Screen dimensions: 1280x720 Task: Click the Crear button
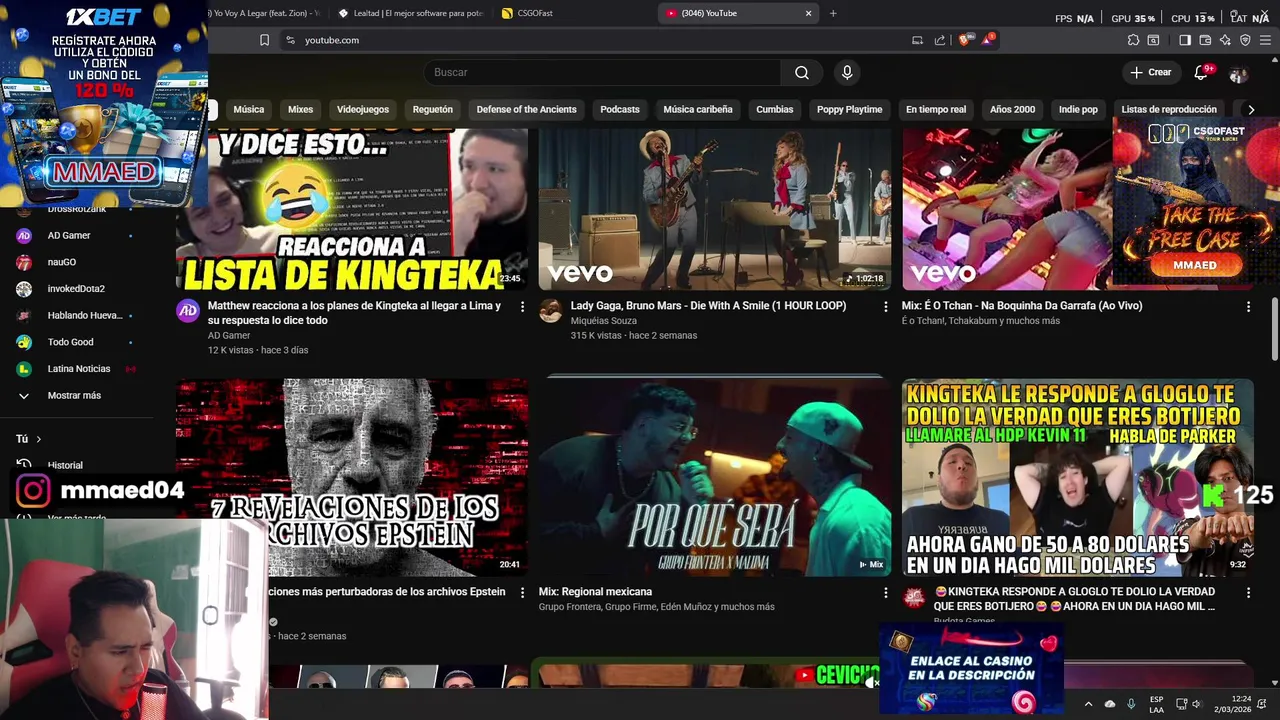(1150, 72)
